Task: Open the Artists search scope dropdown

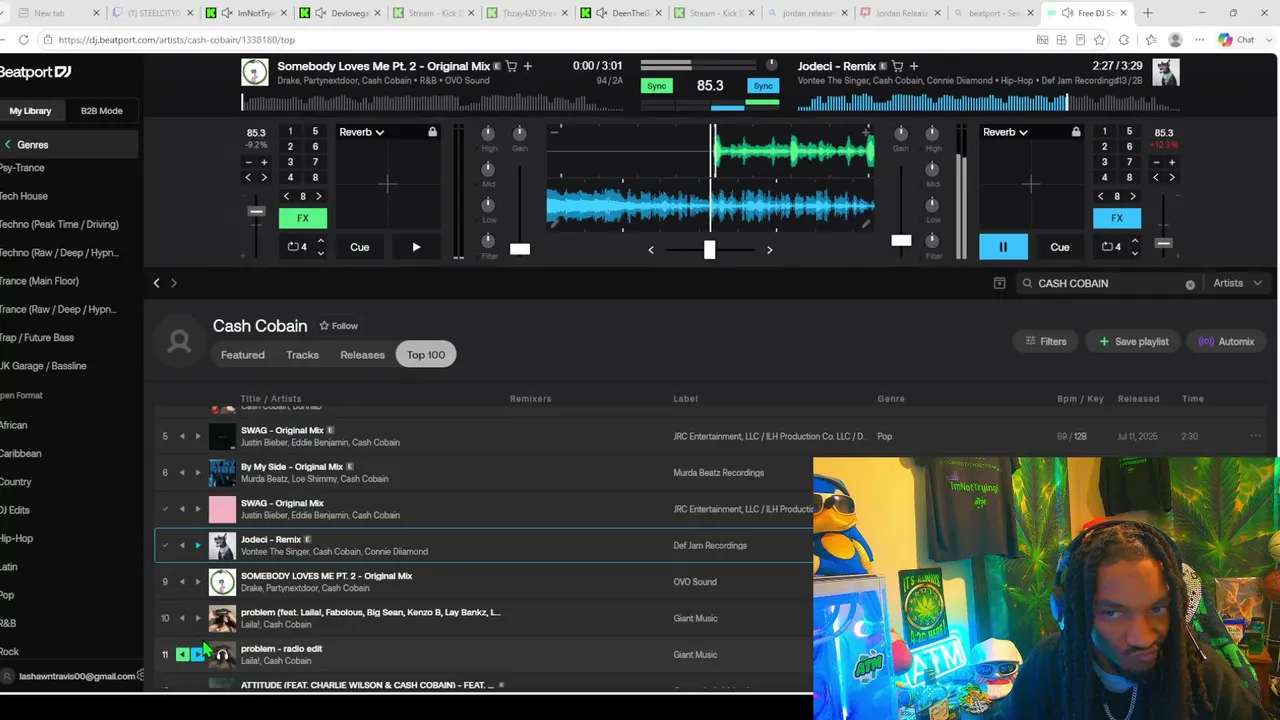Action: click(x=1236, y=283)
